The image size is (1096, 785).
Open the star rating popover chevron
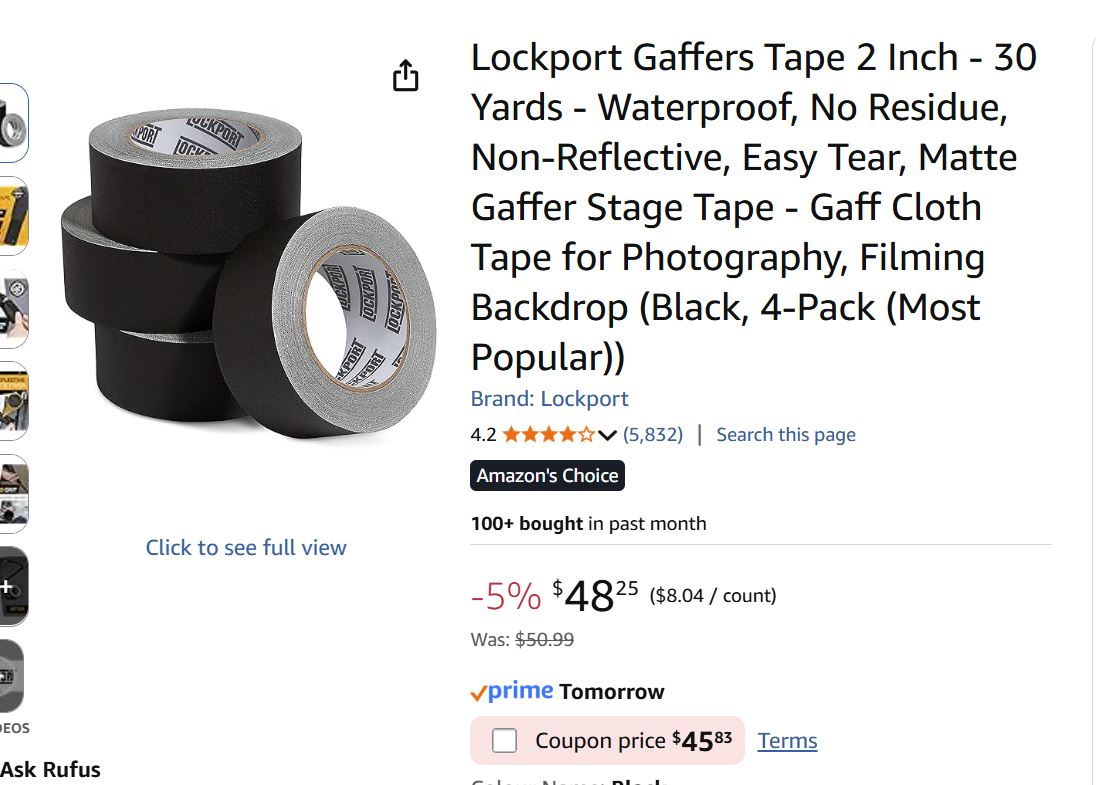[x=607, y=435]
